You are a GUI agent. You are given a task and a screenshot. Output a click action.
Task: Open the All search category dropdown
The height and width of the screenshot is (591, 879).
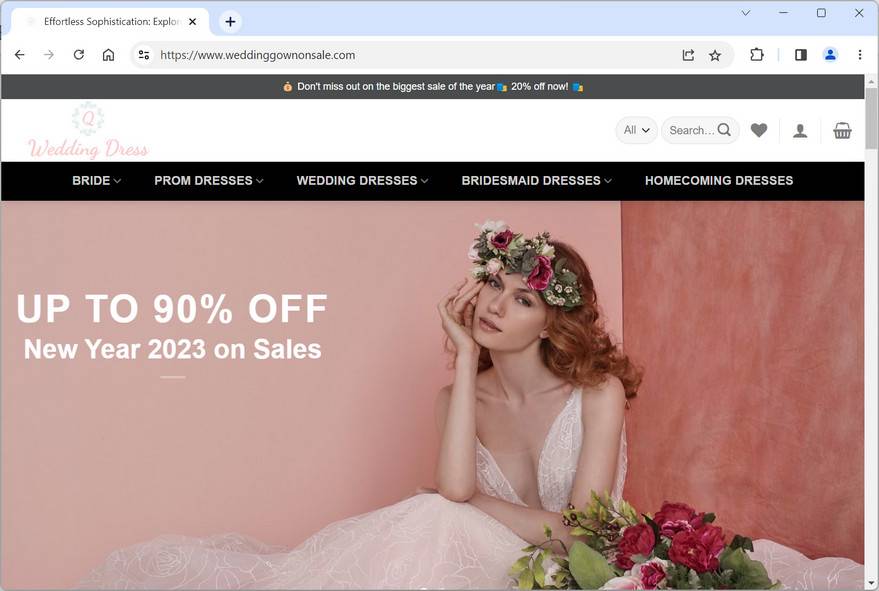636,130
